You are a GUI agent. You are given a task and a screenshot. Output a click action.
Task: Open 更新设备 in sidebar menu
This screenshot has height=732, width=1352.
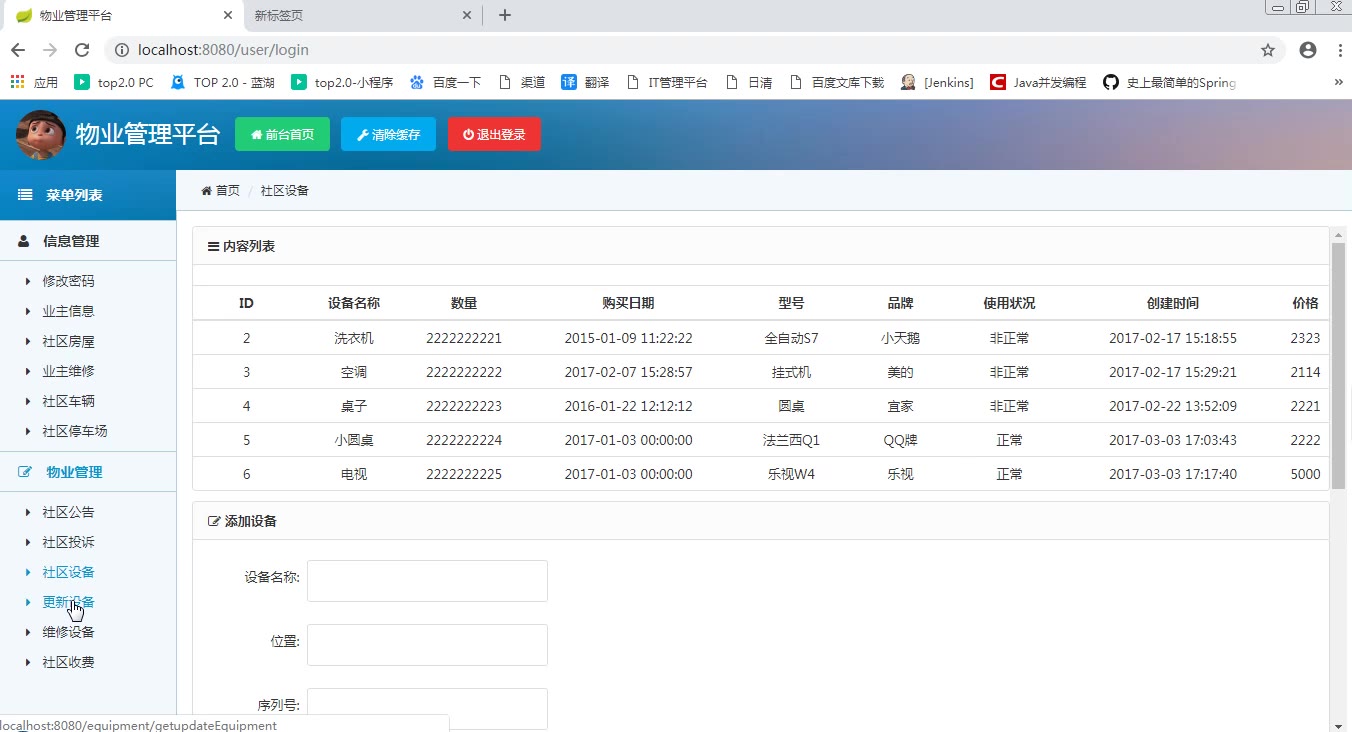(68, 602)
